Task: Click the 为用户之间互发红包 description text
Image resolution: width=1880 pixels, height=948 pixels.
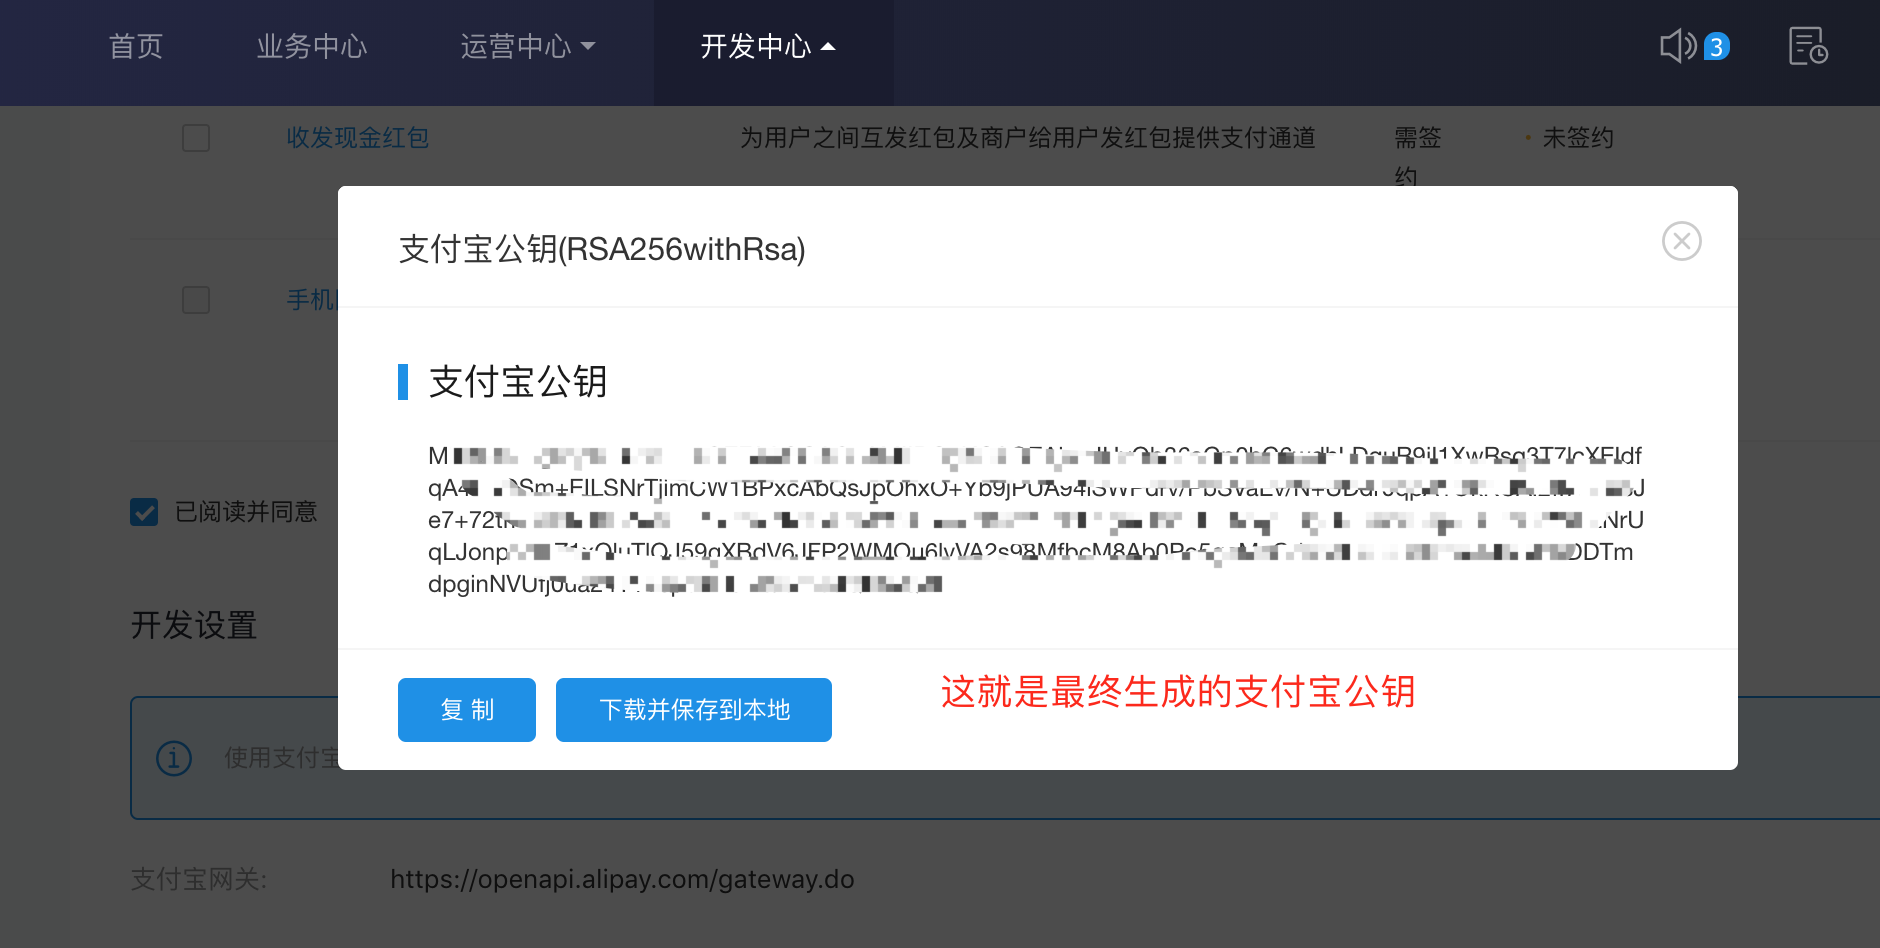Action: [1028, 138]
